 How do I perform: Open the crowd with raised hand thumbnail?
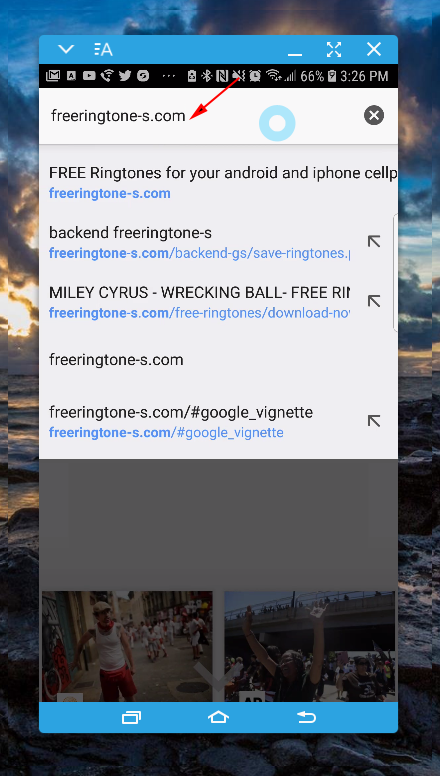click(x=309, y=646)
